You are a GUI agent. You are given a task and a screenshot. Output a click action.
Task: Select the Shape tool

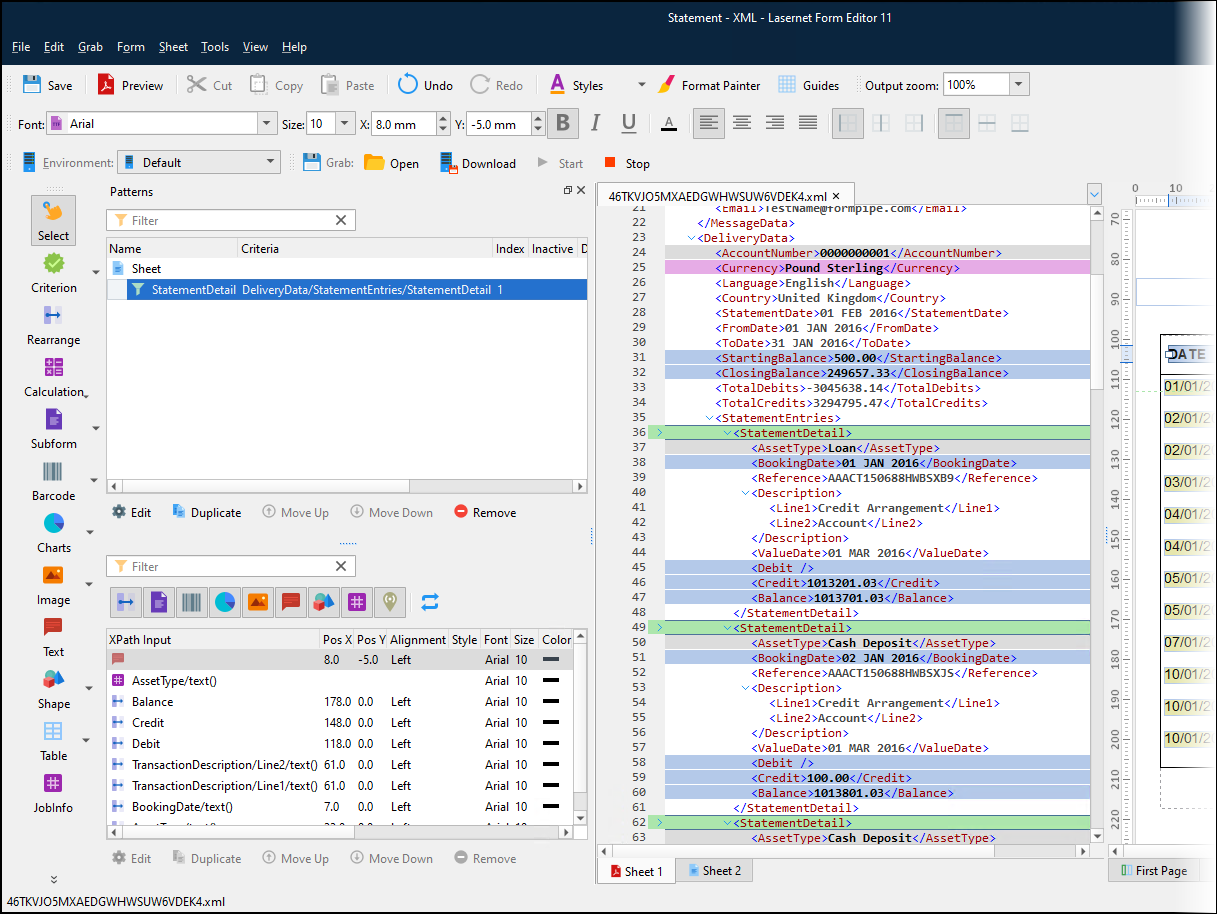pyautogui.click(x=53, y=688)
